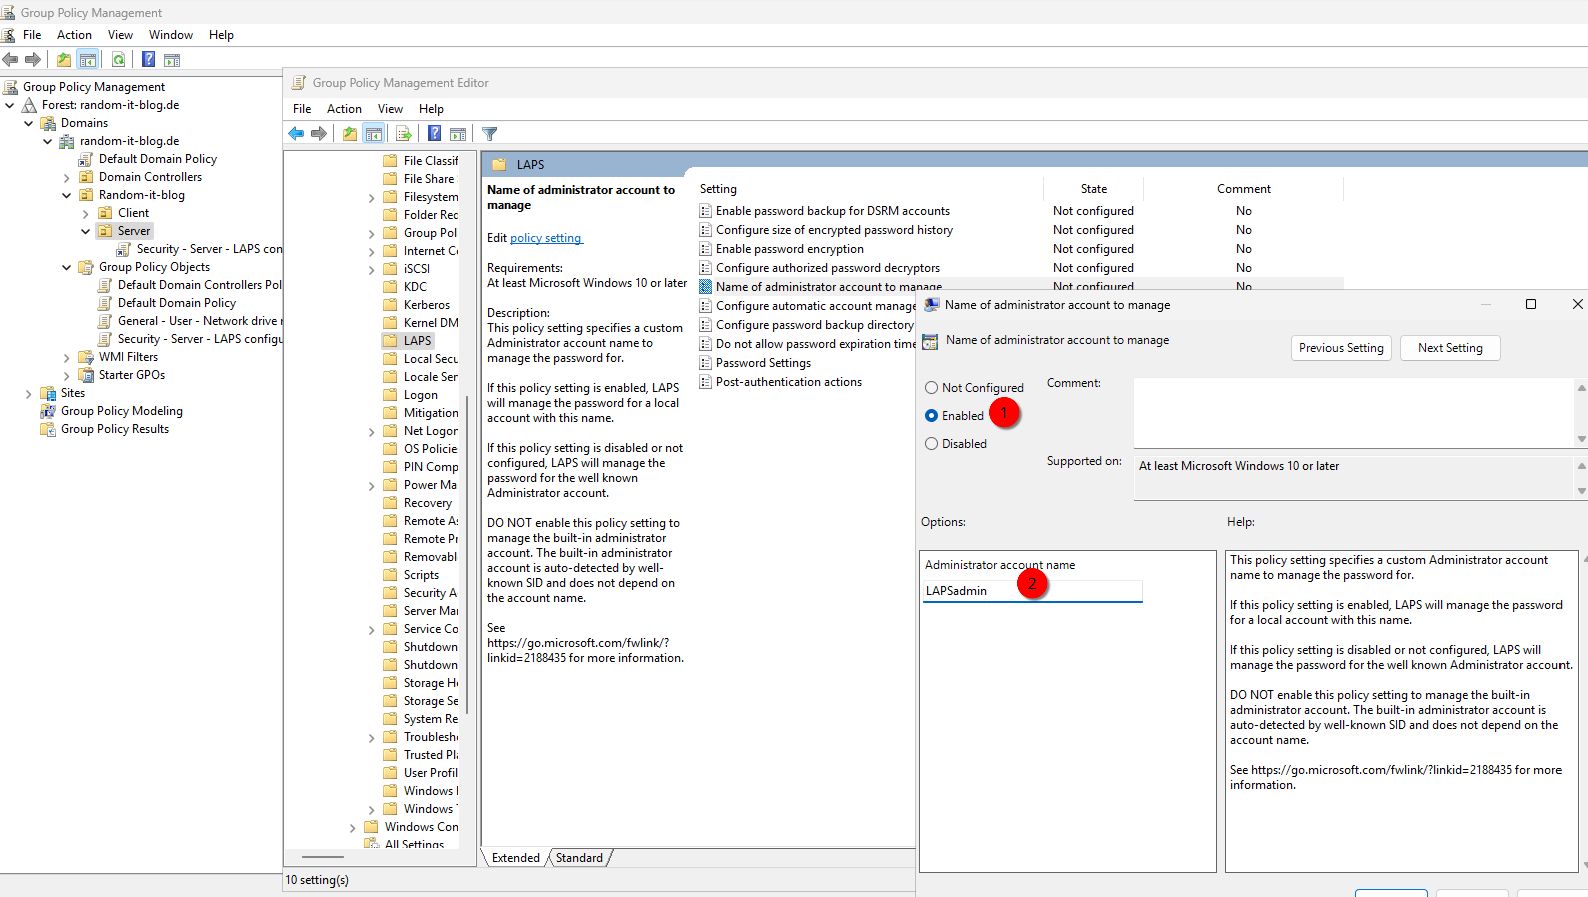Refresh using the main toolbar refresh icon
This screenshot has width=1588, height=897.
point(118,60)
